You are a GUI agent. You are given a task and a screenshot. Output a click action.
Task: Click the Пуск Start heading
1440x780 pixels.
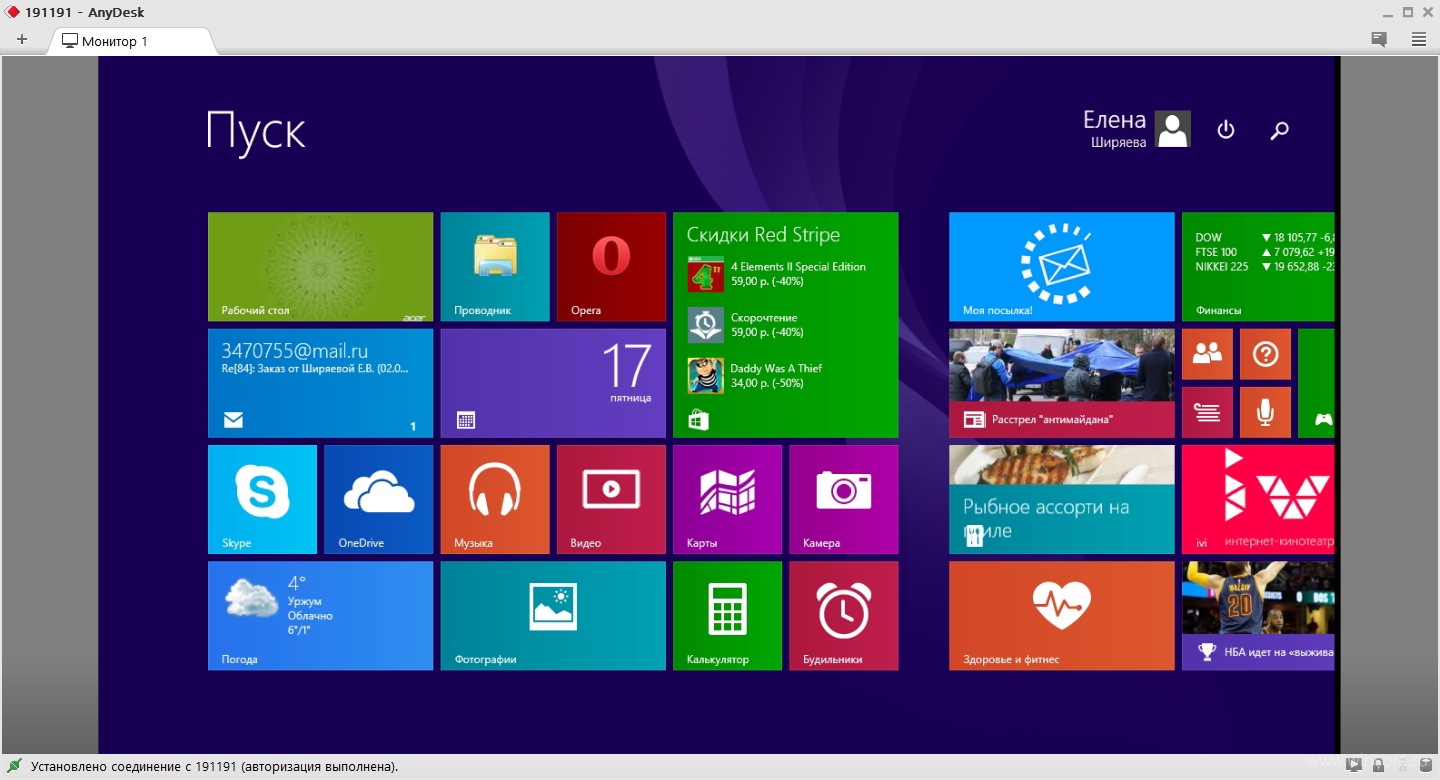pos(256,132)
